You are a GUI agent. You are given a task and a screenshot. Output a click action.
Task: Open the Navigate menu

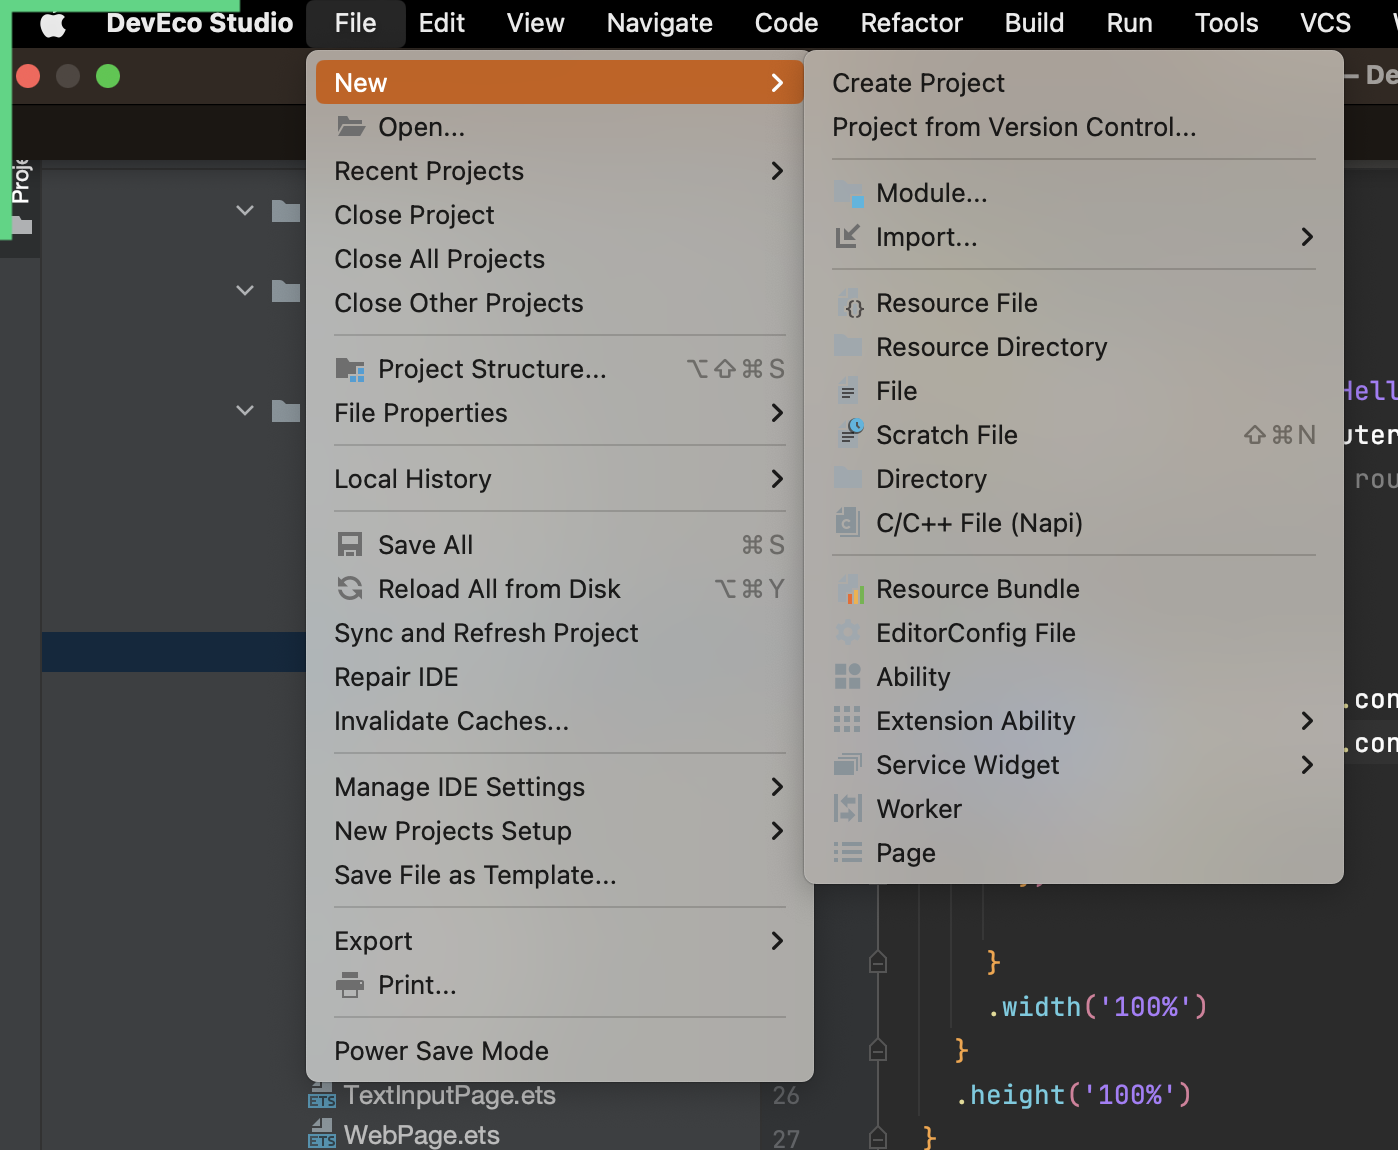pyautogui.click(x=660, y=23)
